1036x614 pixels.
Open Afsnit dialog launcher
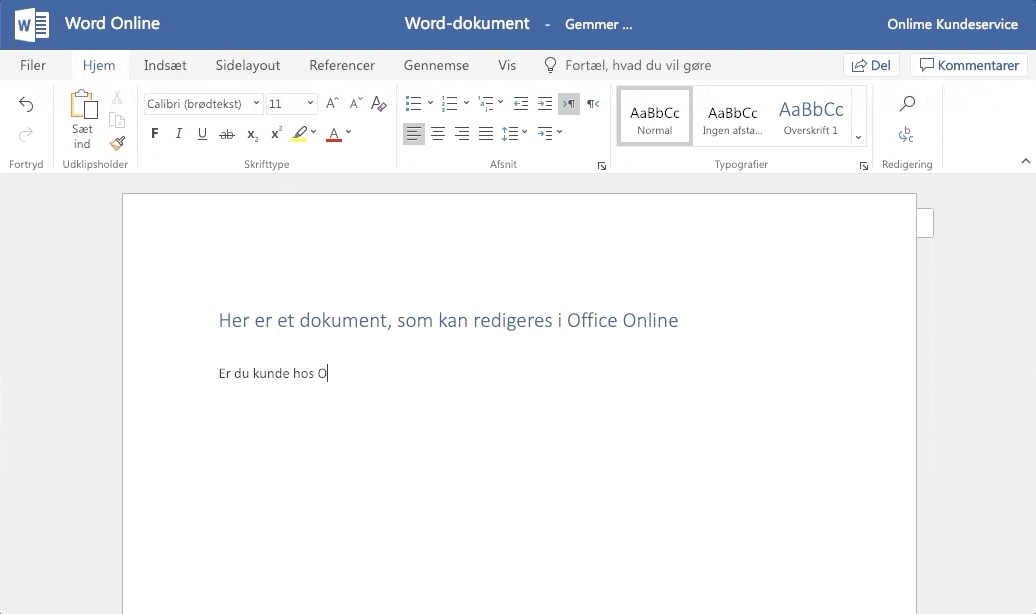pos(601,166)
